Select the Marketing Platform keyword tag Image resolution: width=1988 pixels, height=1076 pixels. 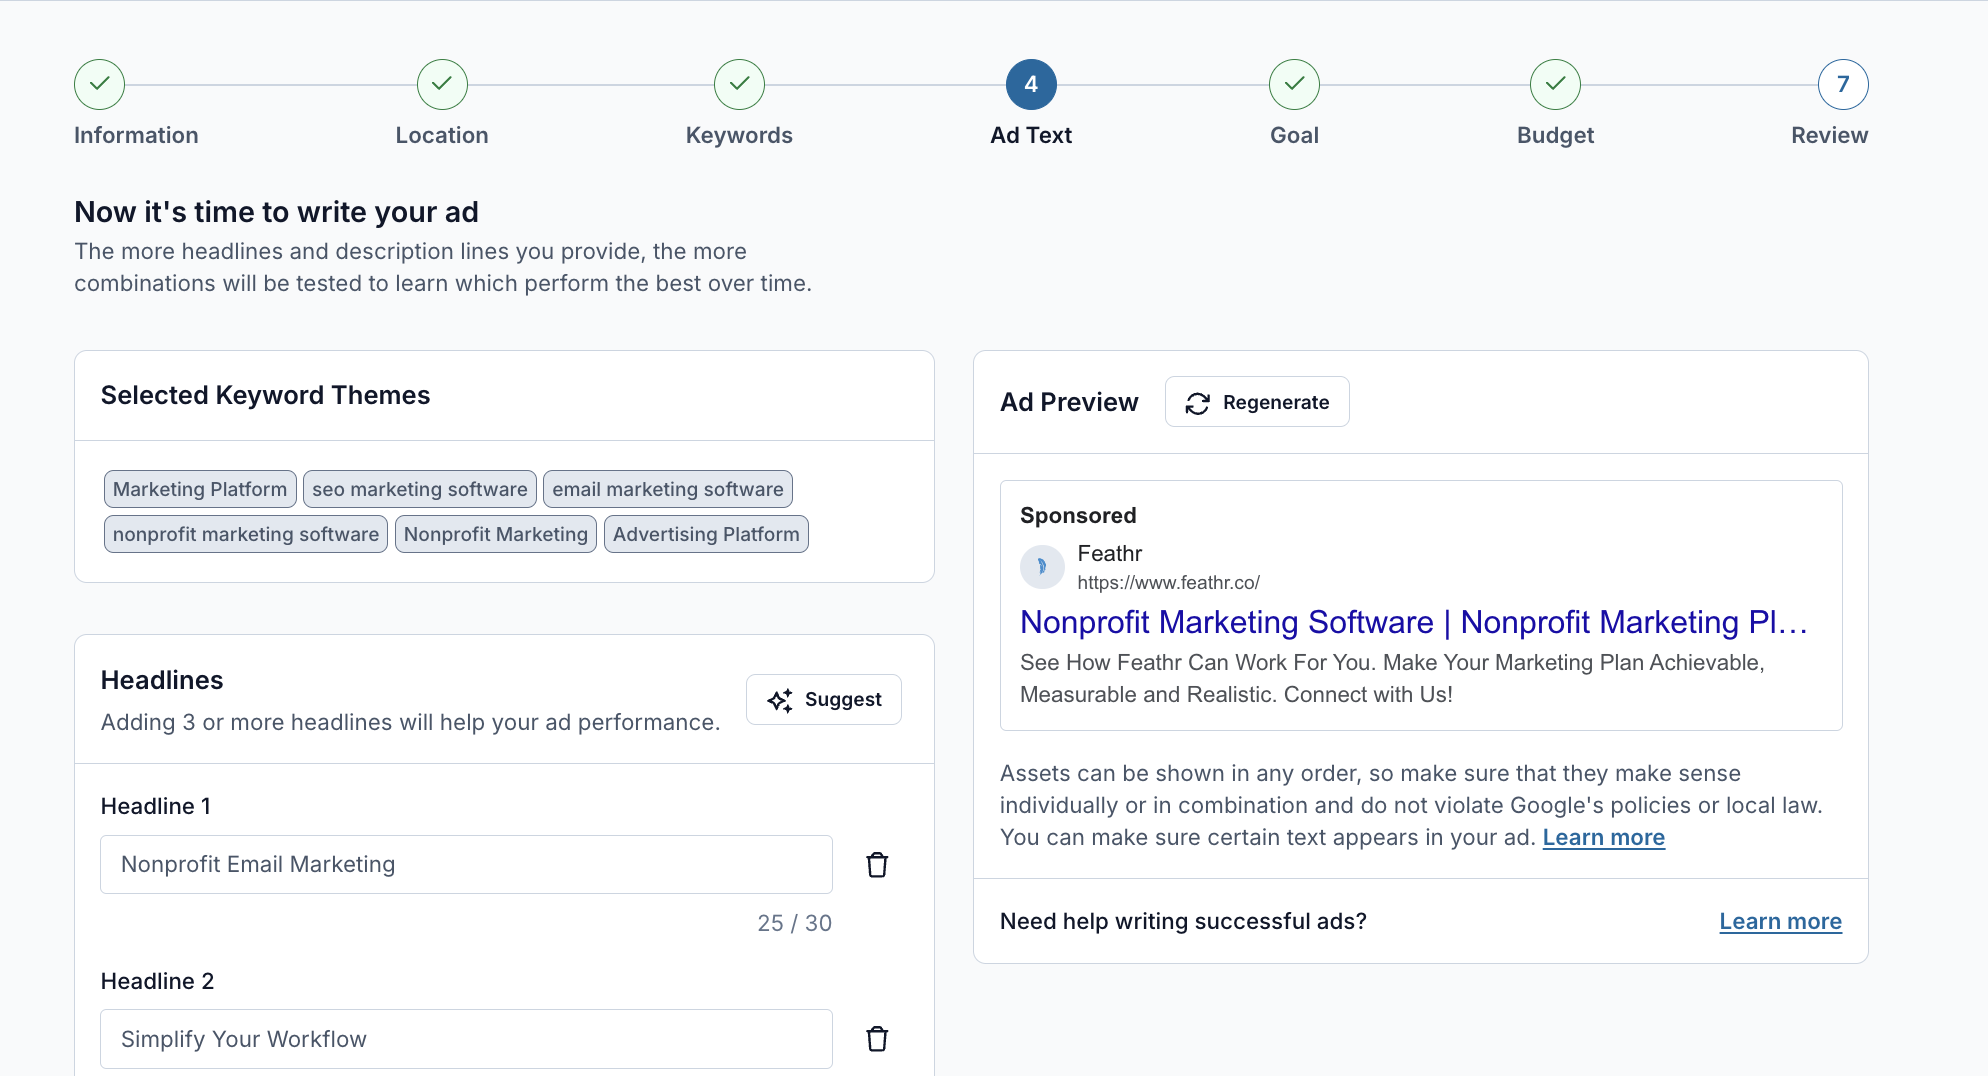point(200,490)
